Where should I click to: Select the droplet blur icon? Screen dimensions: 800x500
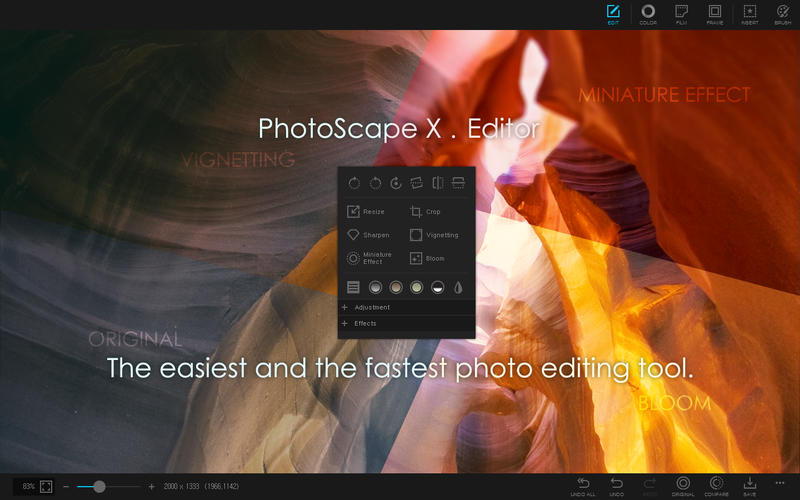(x=458, y=288)
